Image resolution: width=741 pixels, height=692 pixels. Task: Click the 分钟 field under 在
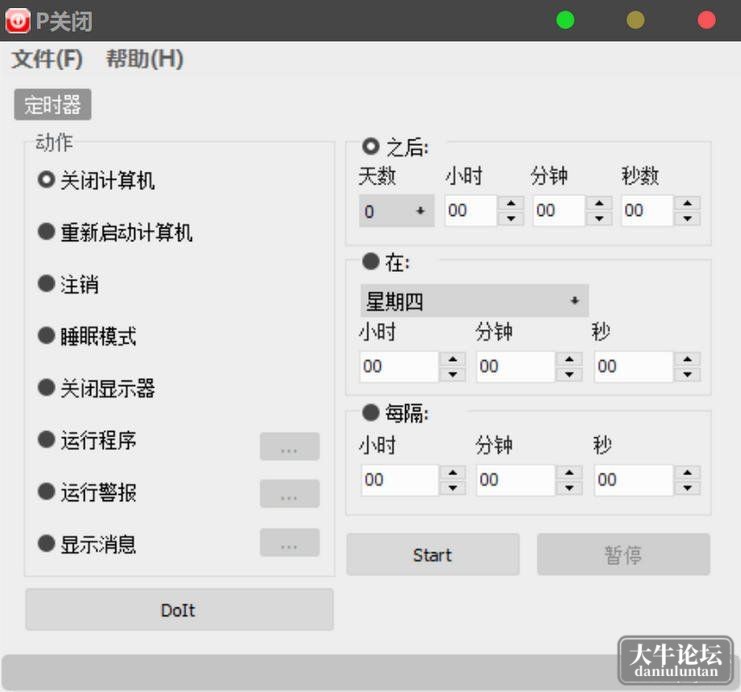click(516, 366)
